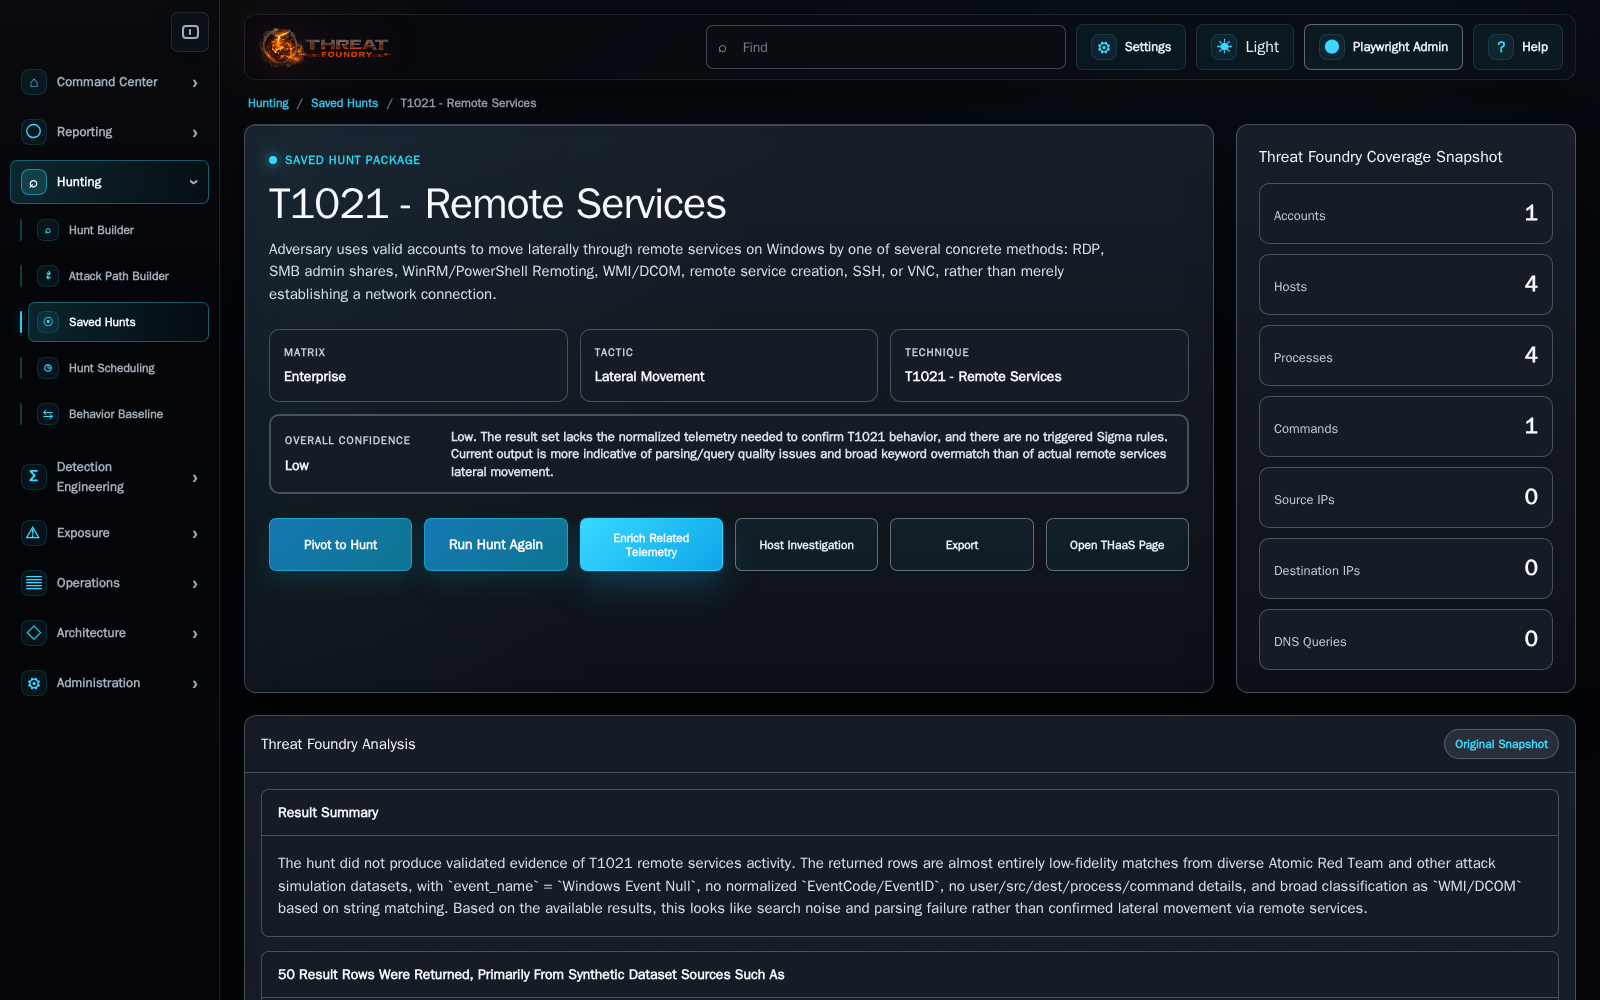This screenshot has height=1000, width=1600.
Task: Click Run Hunt Again button
Action: point(496,545)
